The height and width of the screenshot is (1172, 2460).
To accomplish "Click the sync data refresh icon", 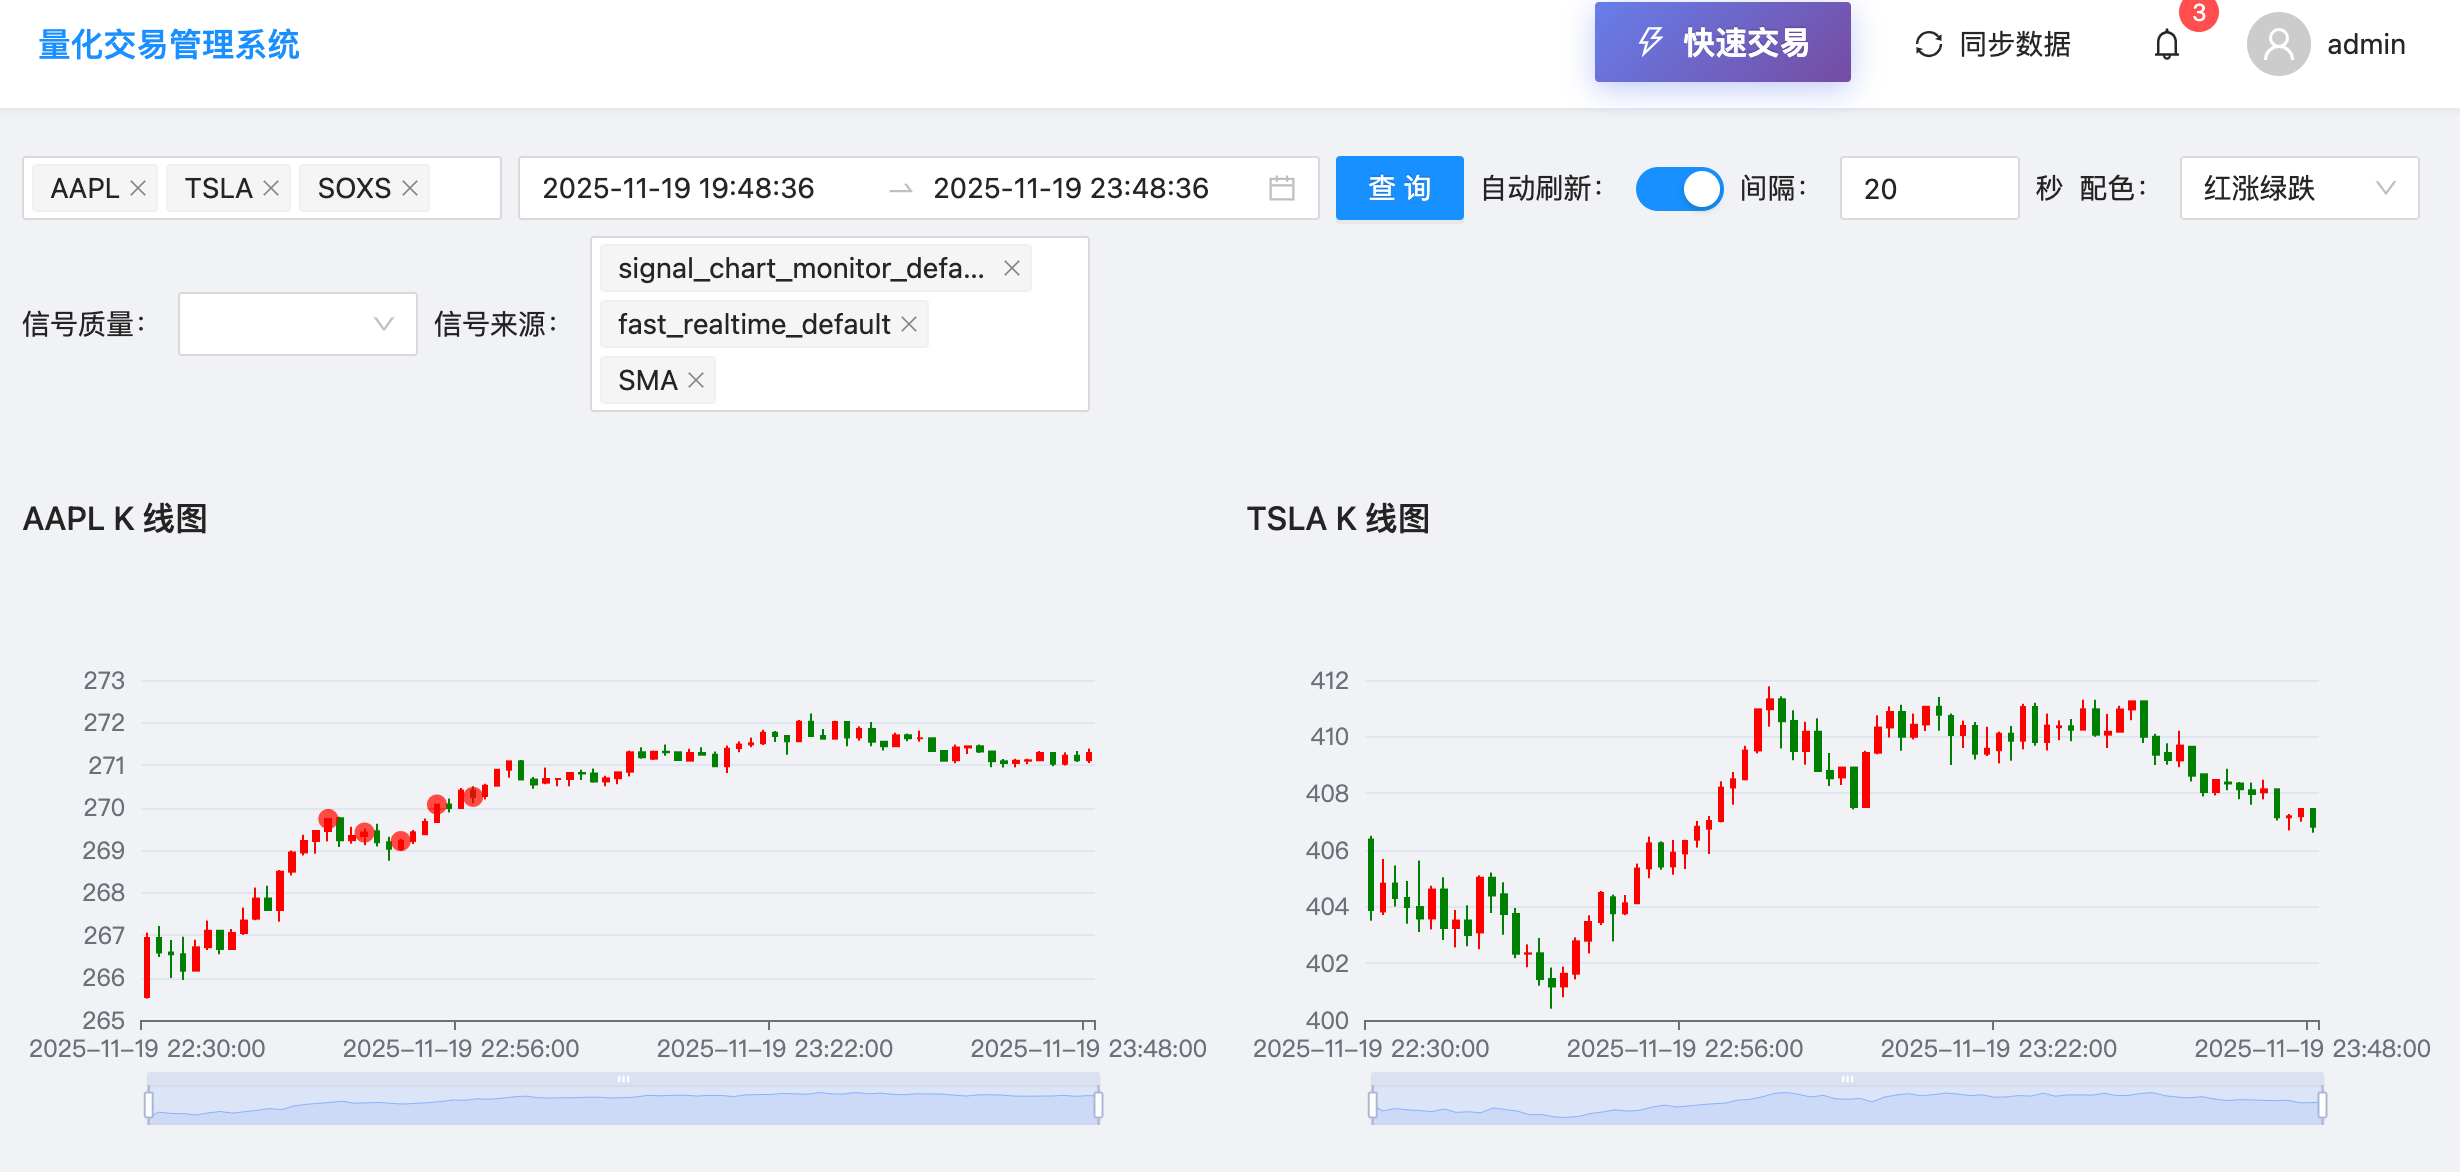I will click(x=1928, y=45).
